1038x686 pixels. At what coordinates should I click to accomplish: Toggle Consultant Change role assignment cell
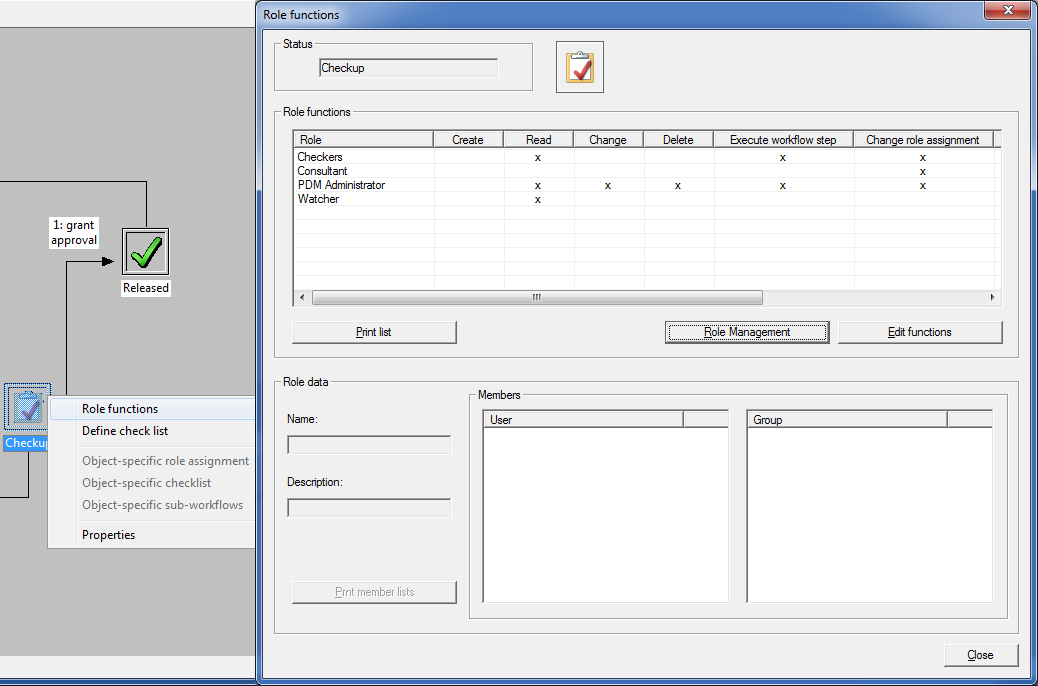click(x=922, y=171)
